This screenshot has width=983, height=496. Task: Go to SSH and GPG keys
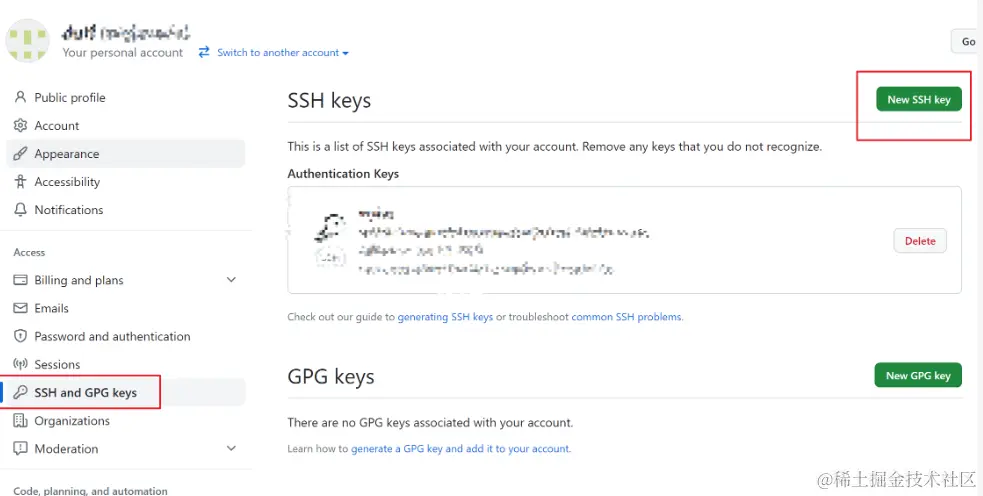[85, 393]
